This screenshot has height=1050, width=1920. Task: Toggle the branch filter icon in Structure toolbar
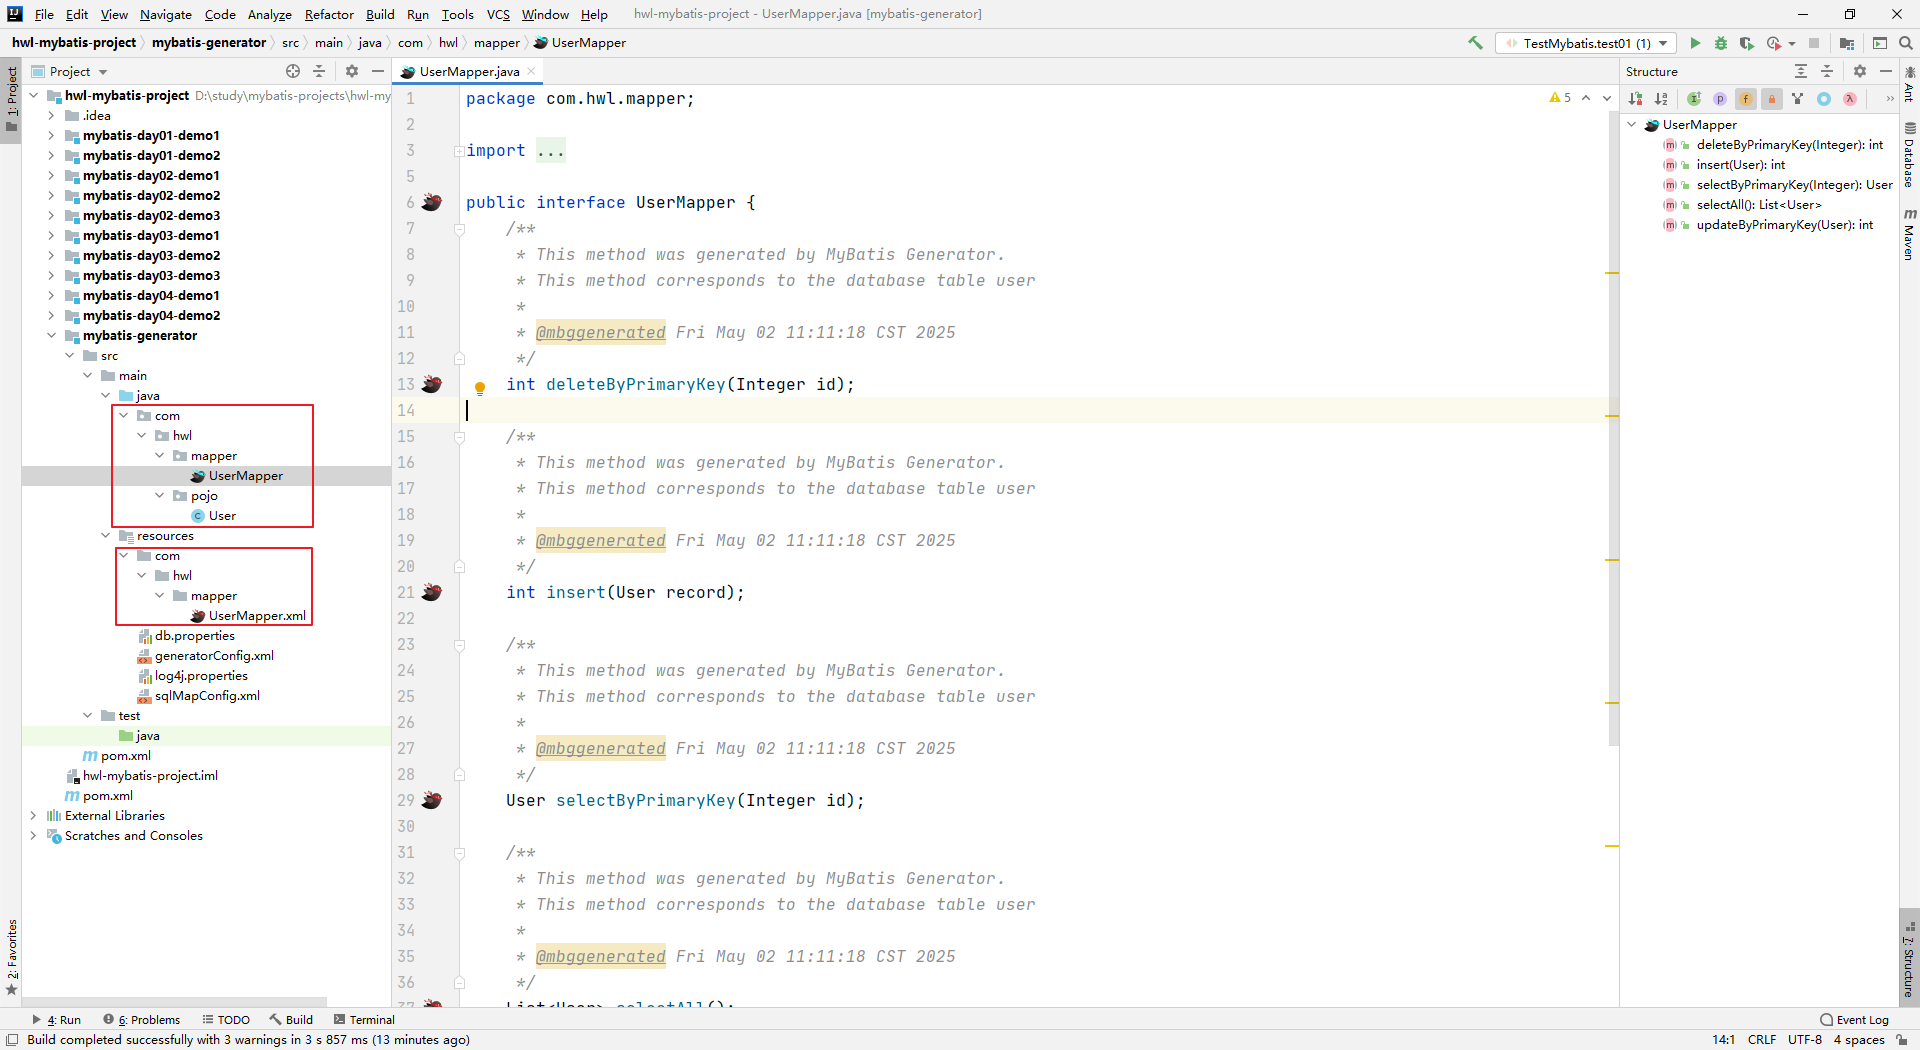click(x=1798, y=99)
